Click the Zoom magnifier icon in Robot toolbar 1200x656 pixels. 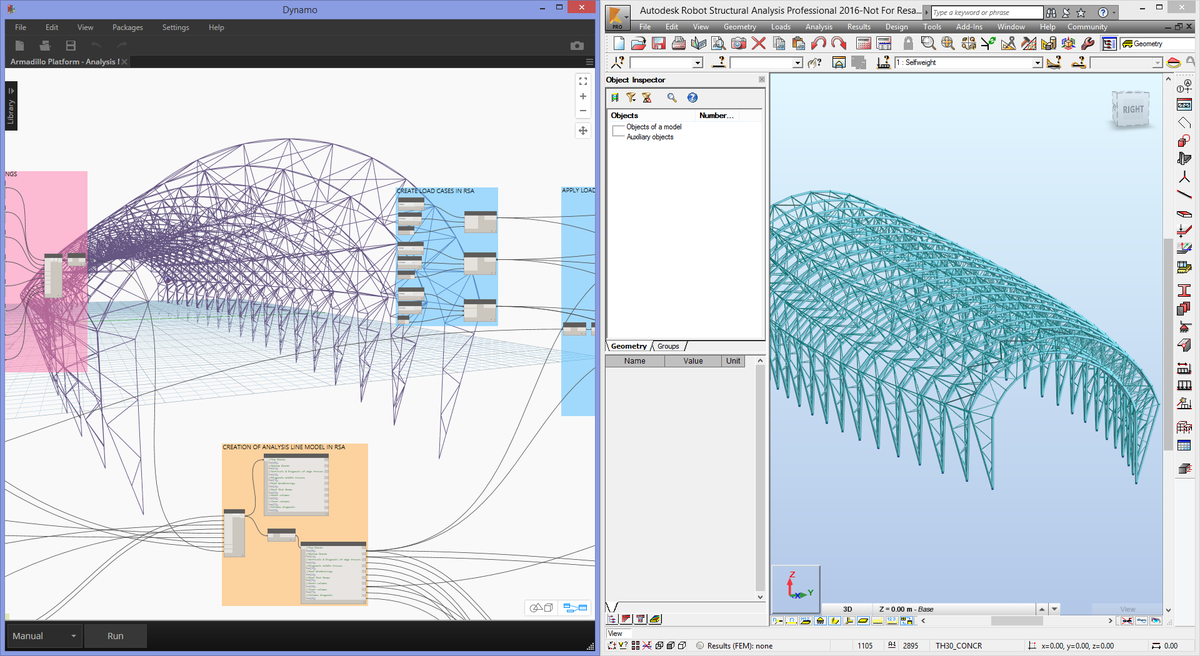928,44
